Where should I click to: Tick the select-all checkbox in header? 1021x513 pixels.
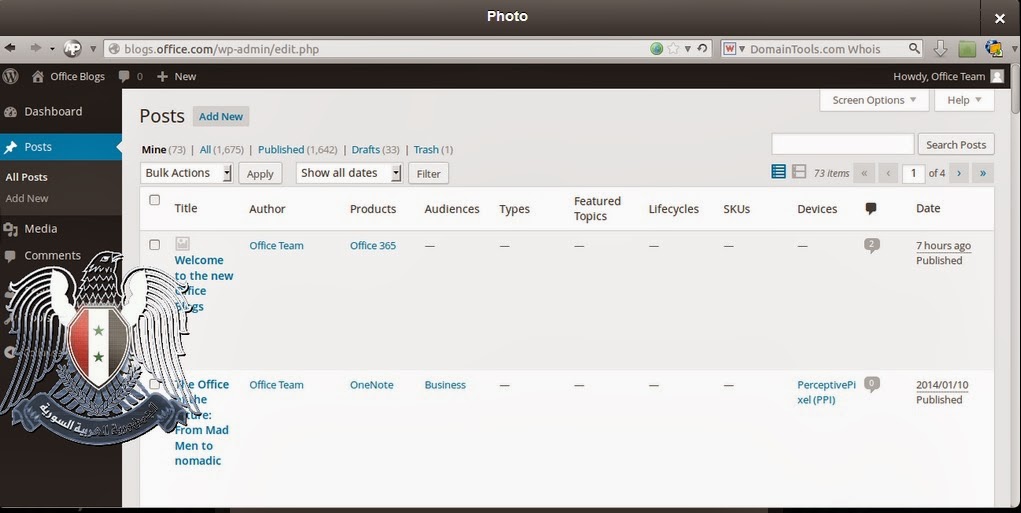[154, 200]
